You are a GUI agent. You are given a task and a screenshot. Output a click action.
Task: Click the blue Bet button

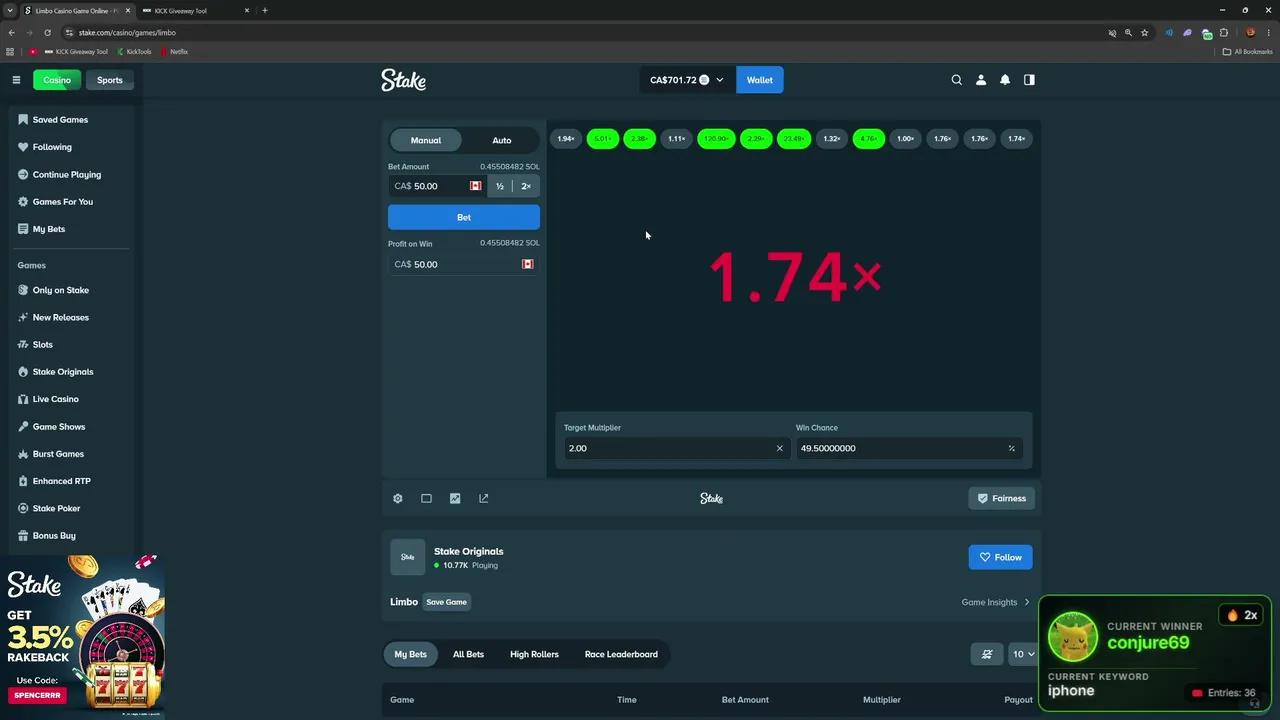(464, 217)
